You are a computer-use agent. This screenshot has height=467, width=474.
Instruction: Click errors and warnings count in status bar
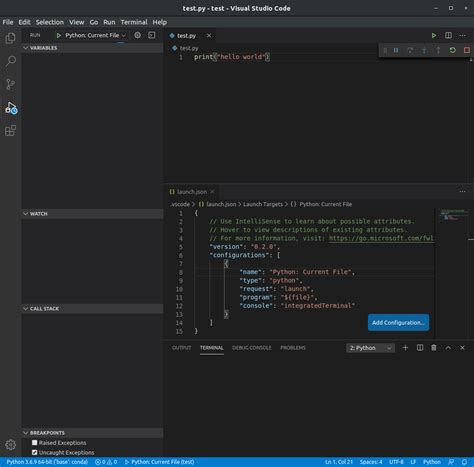(x=106, y=462)
